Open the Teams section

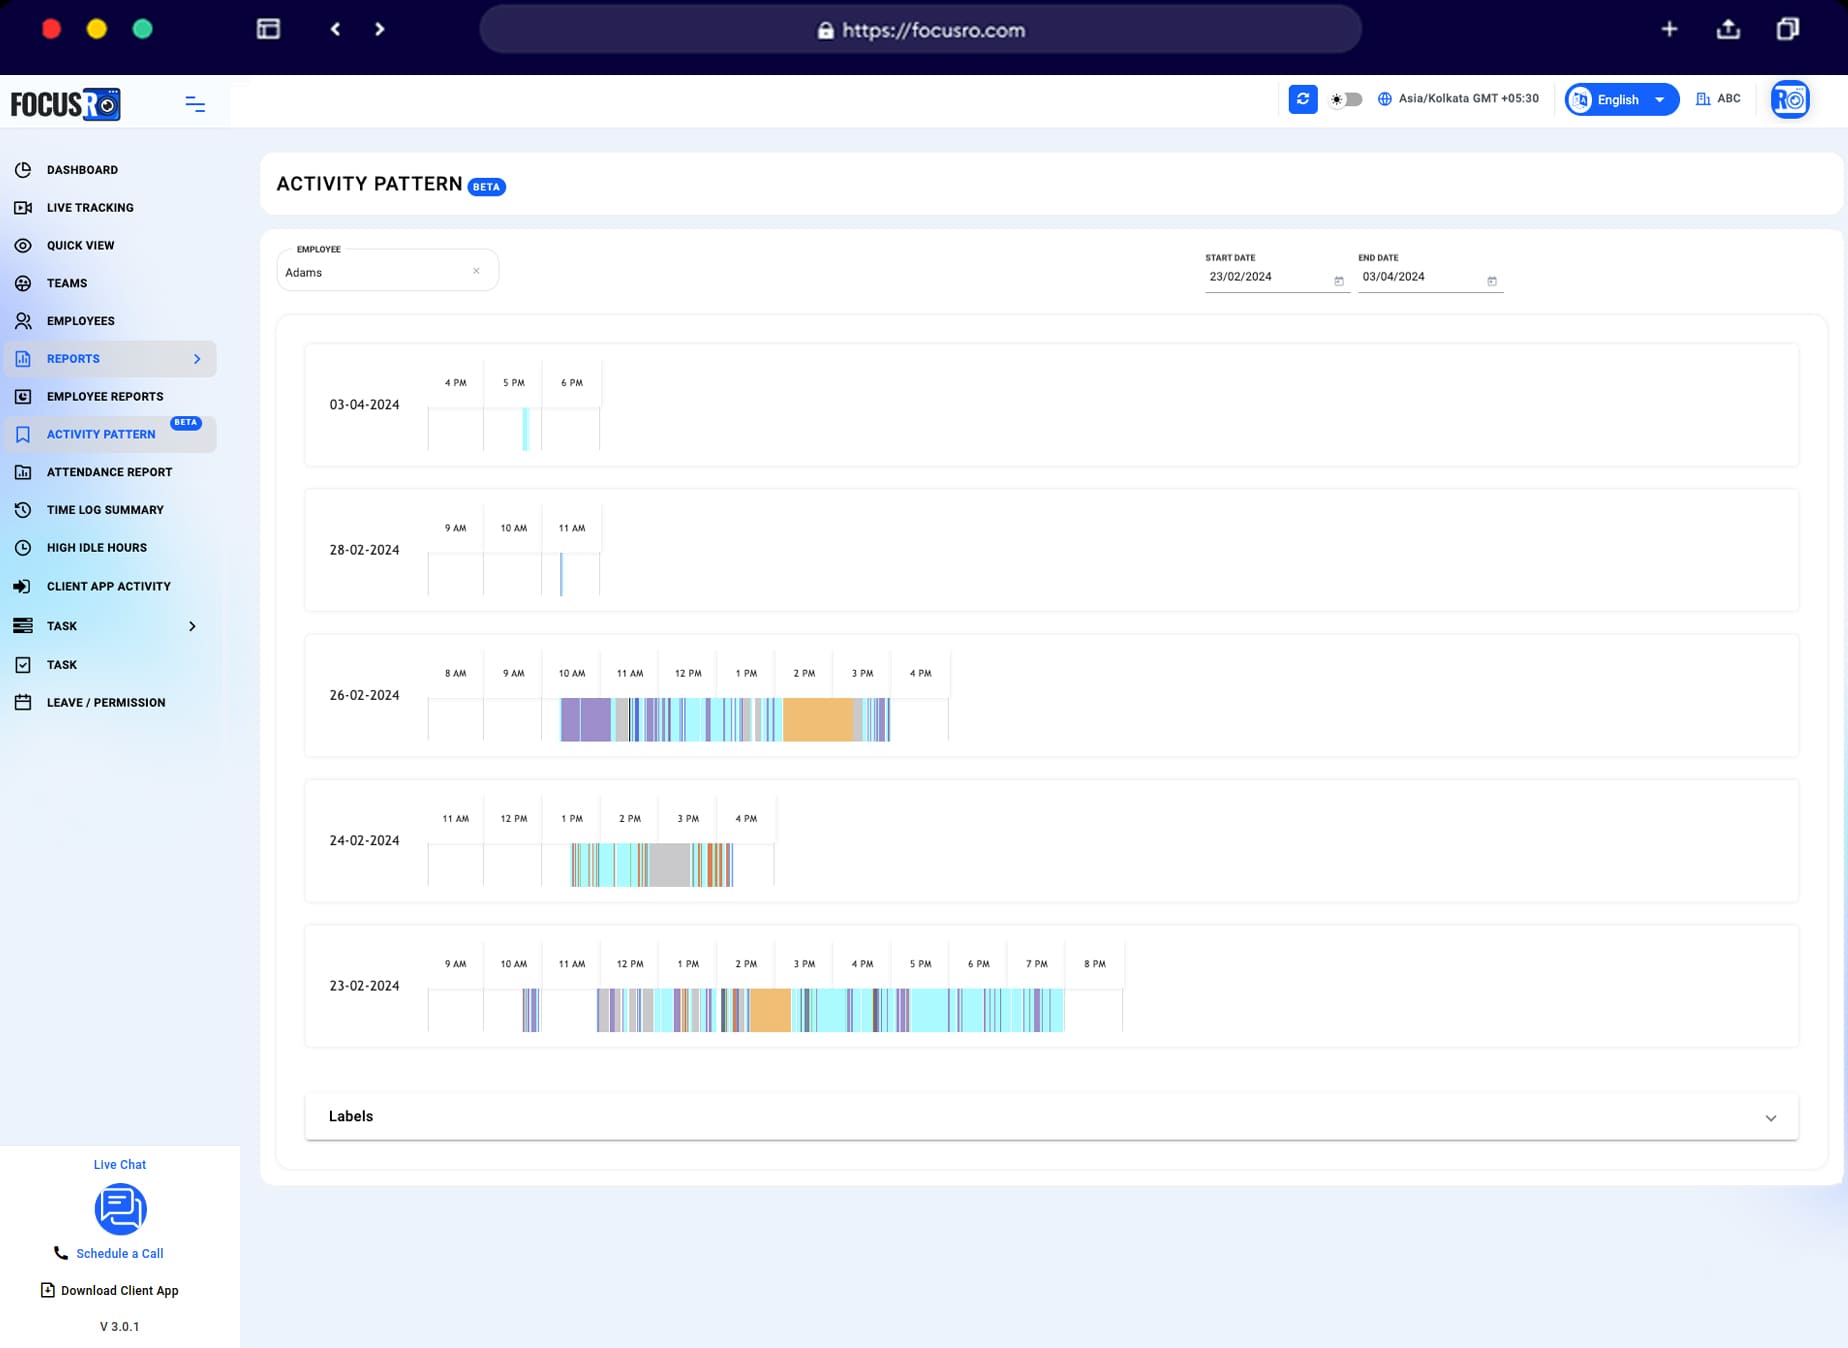(65, 283)
